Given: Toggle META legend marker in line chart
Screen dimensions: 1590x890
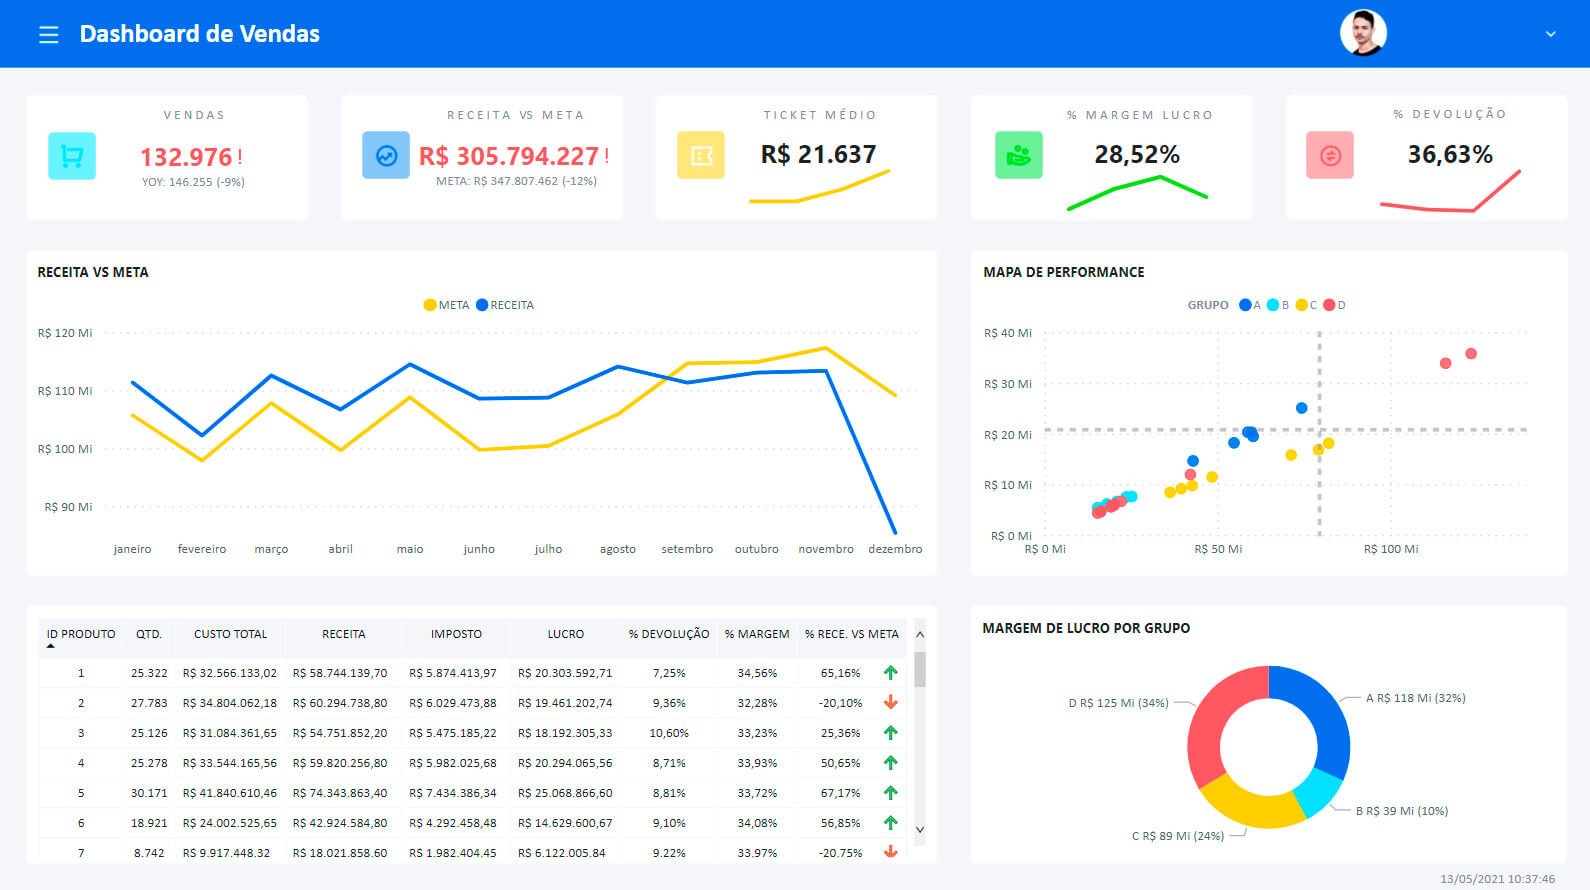Looking at the screenshot, I should [x=430, y=305].
